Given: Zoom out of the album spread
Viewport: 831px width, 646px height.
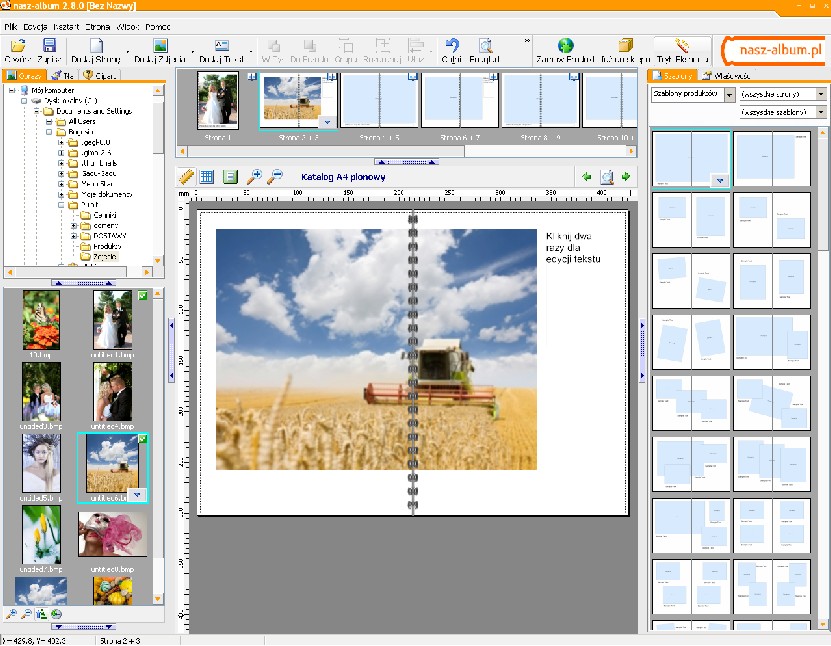Looking at the screenshot, I should point(275,176).
